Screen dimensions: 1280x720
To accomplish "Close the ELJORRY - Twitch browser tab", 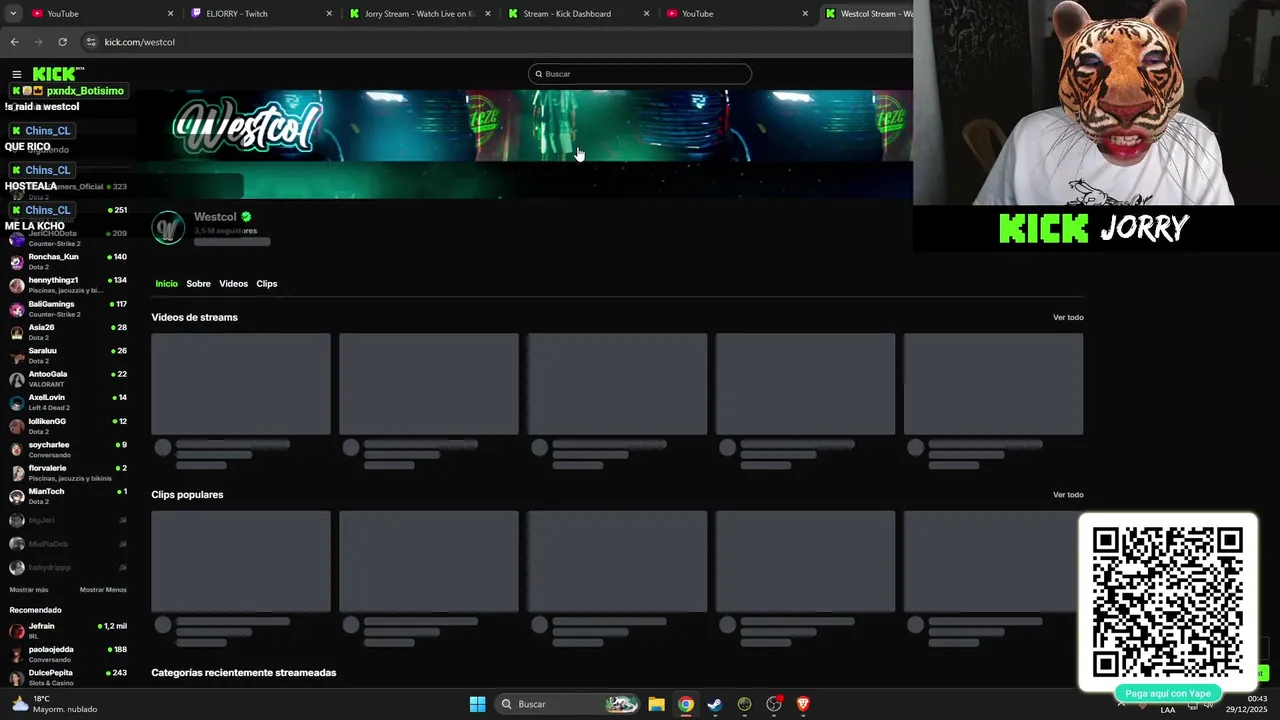I will click(x=329, y=14).
